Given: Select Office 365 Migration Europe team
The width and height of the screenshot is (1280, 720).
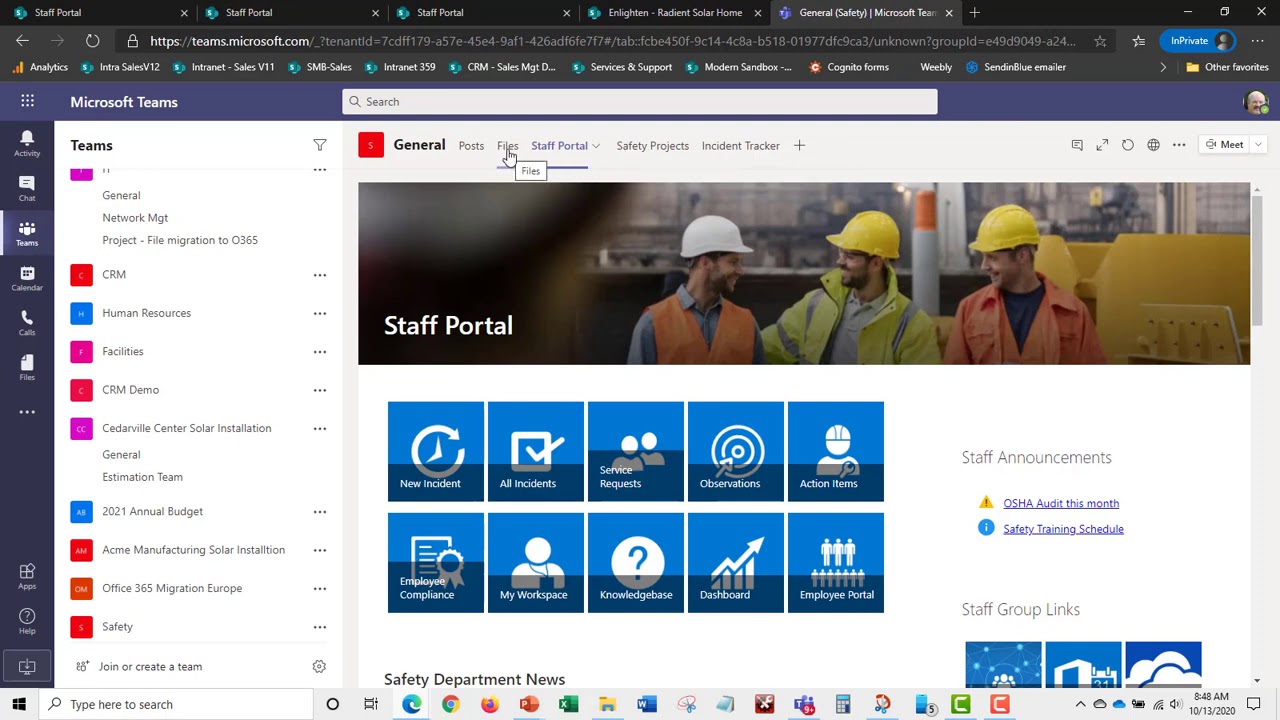Looking at the screenshot, I should [172, 588].
